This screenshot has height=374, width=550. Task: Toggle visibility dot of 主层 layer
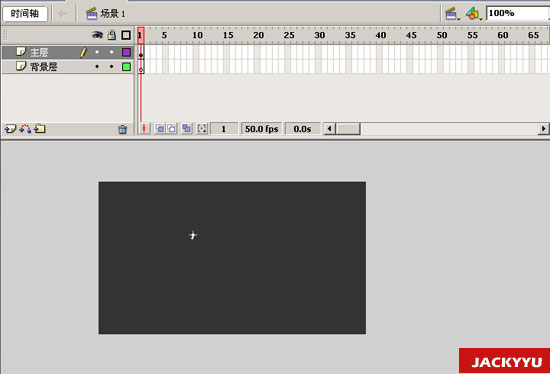coord(97,52)
